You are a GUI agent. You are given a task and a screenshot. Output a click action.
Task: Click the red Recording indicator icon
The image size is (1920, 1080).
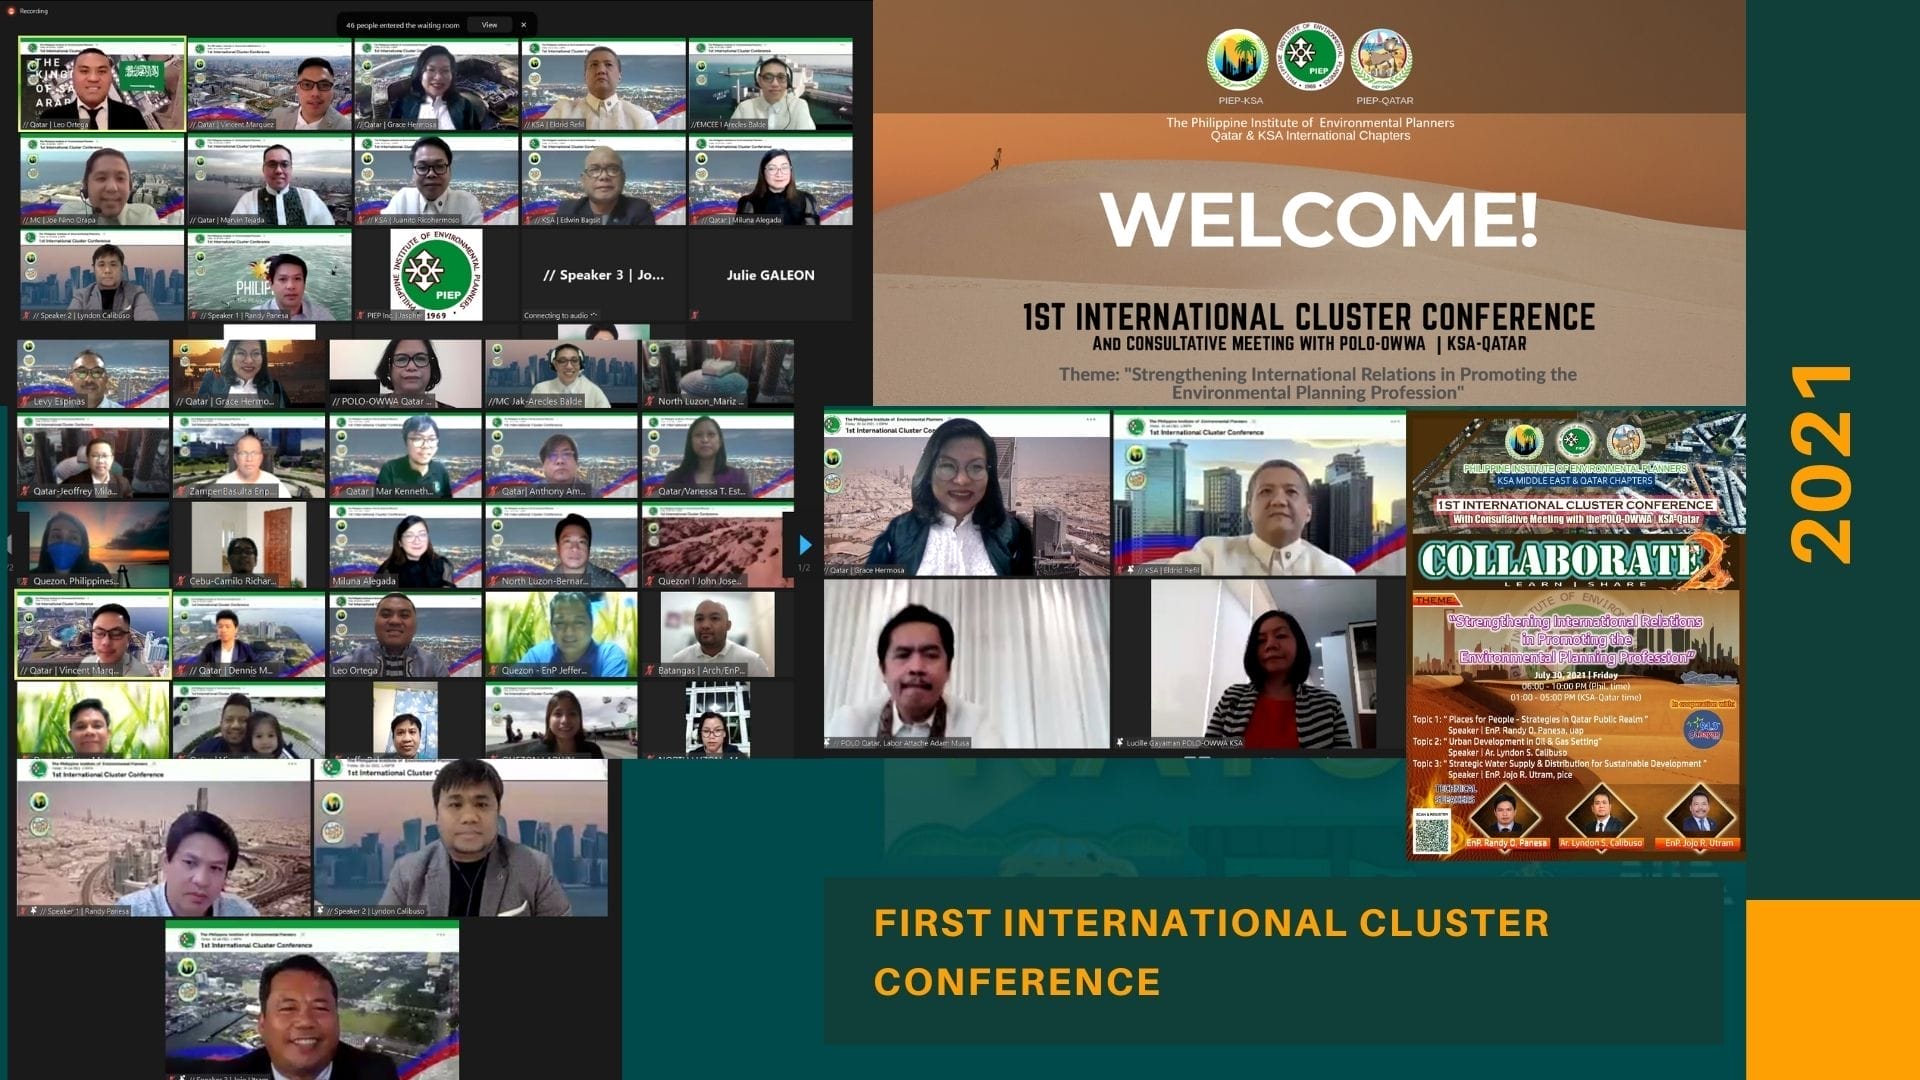click(x=10, y=11)
